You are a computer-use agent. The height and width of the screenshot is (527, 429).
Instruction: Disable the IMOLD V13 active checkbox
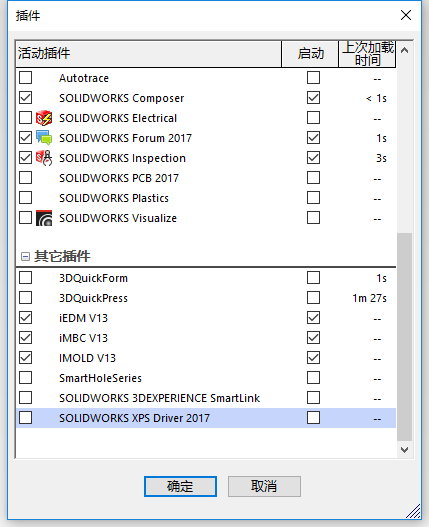point(26,358)
